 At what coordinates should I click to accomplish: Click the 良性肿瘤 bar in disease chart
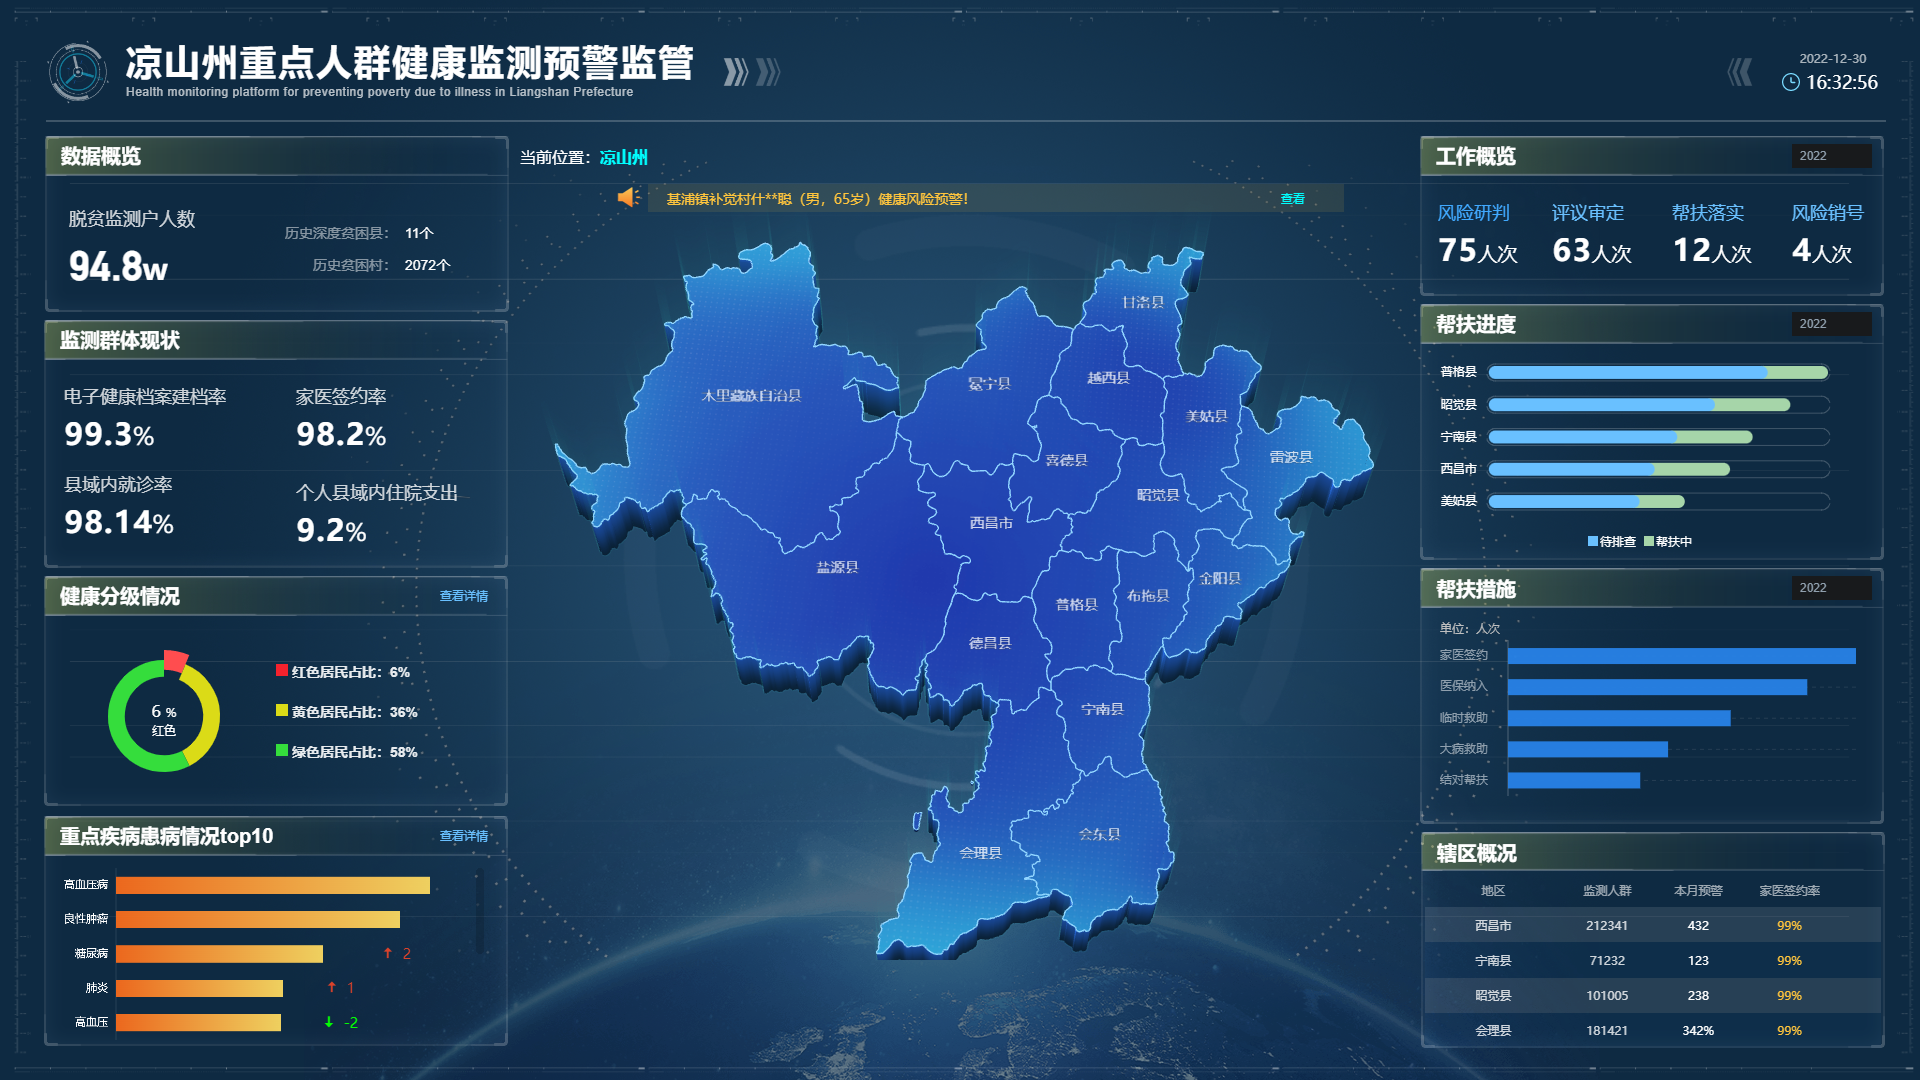[x=257, y=919]
